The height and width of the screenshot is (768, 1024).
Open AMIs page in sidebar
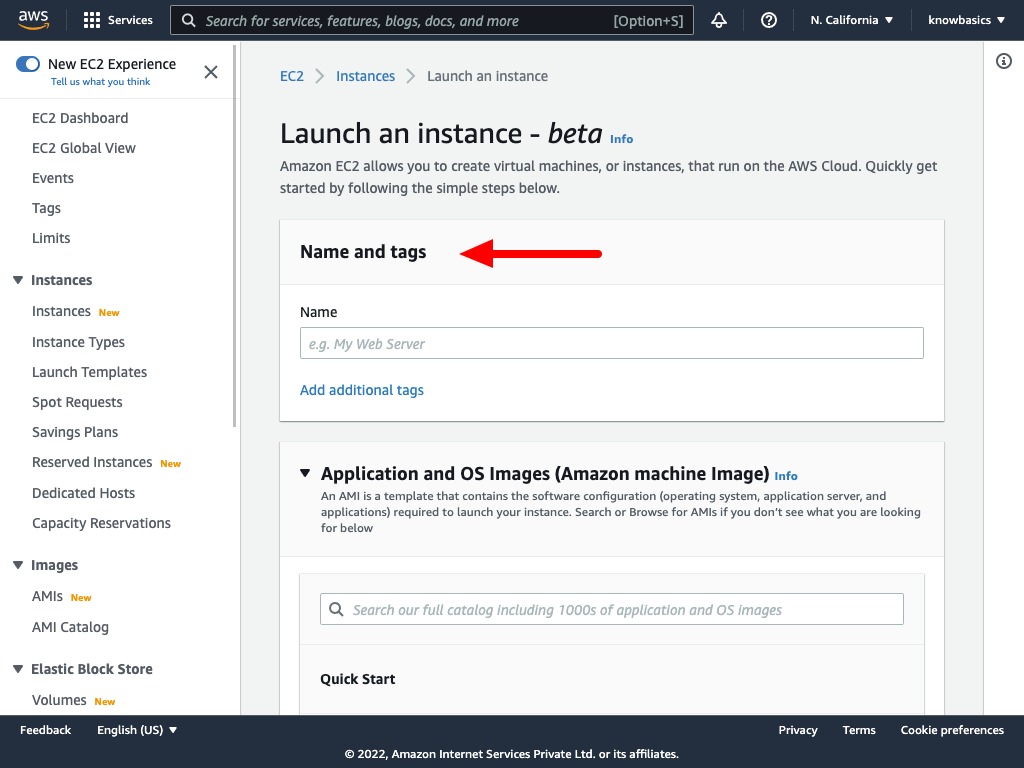(x=48, y=596)
